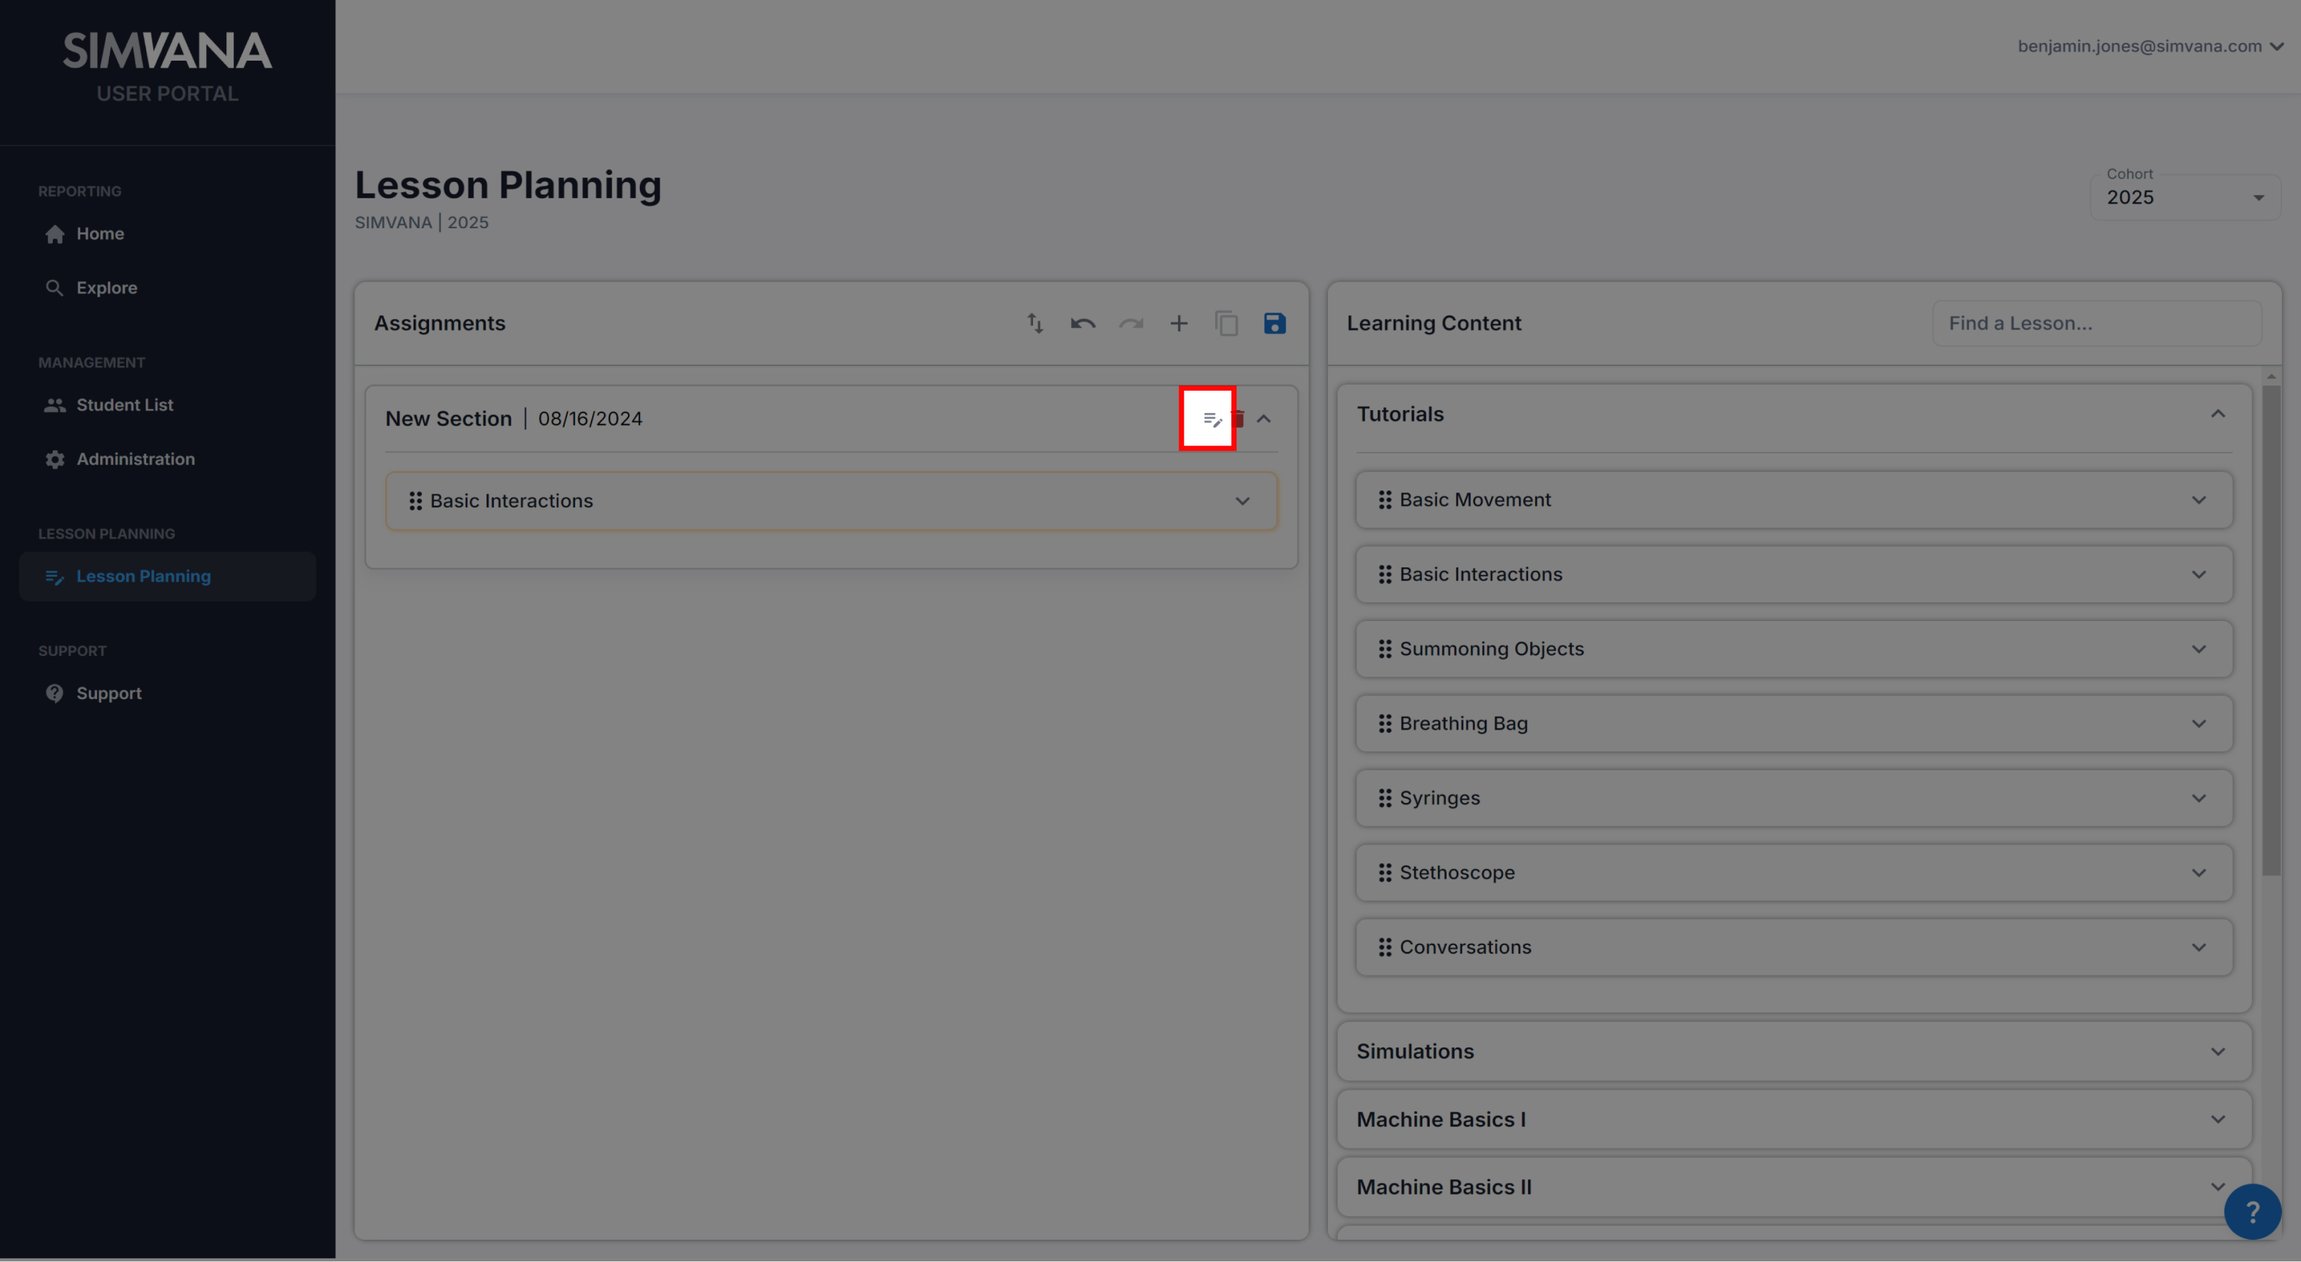The width and height of the screenshot is (2301, 1262).
Task: Select the undo icon in Assignments toolbar
Action: click(x=1083, y=323)
